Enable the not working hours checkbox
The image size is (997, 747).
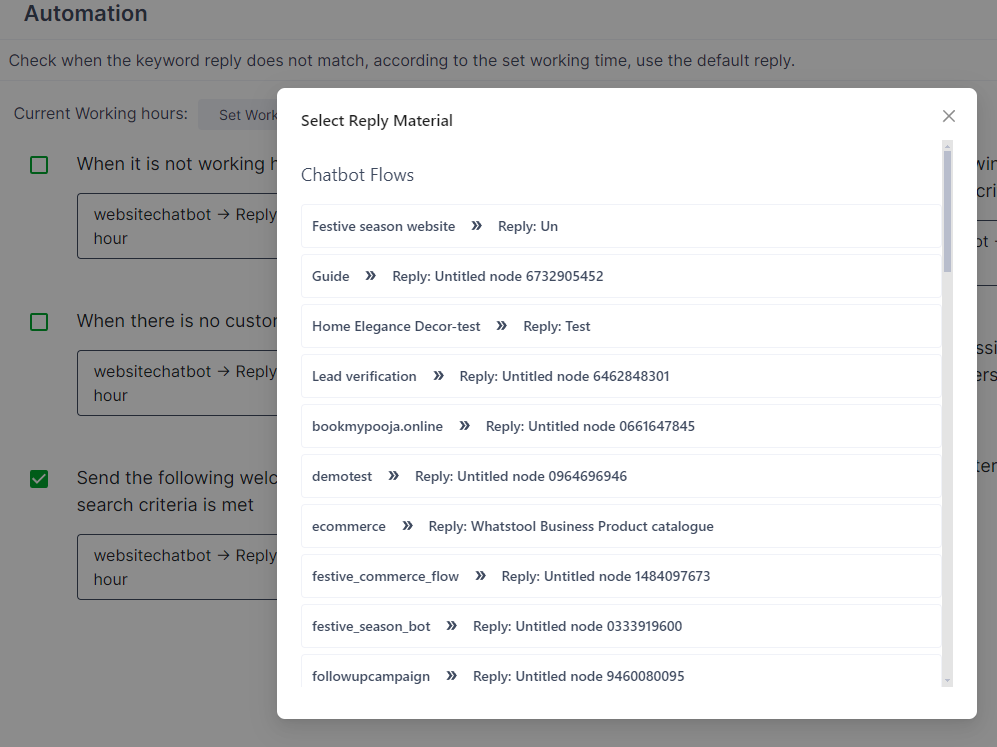[x=39, y=165]
